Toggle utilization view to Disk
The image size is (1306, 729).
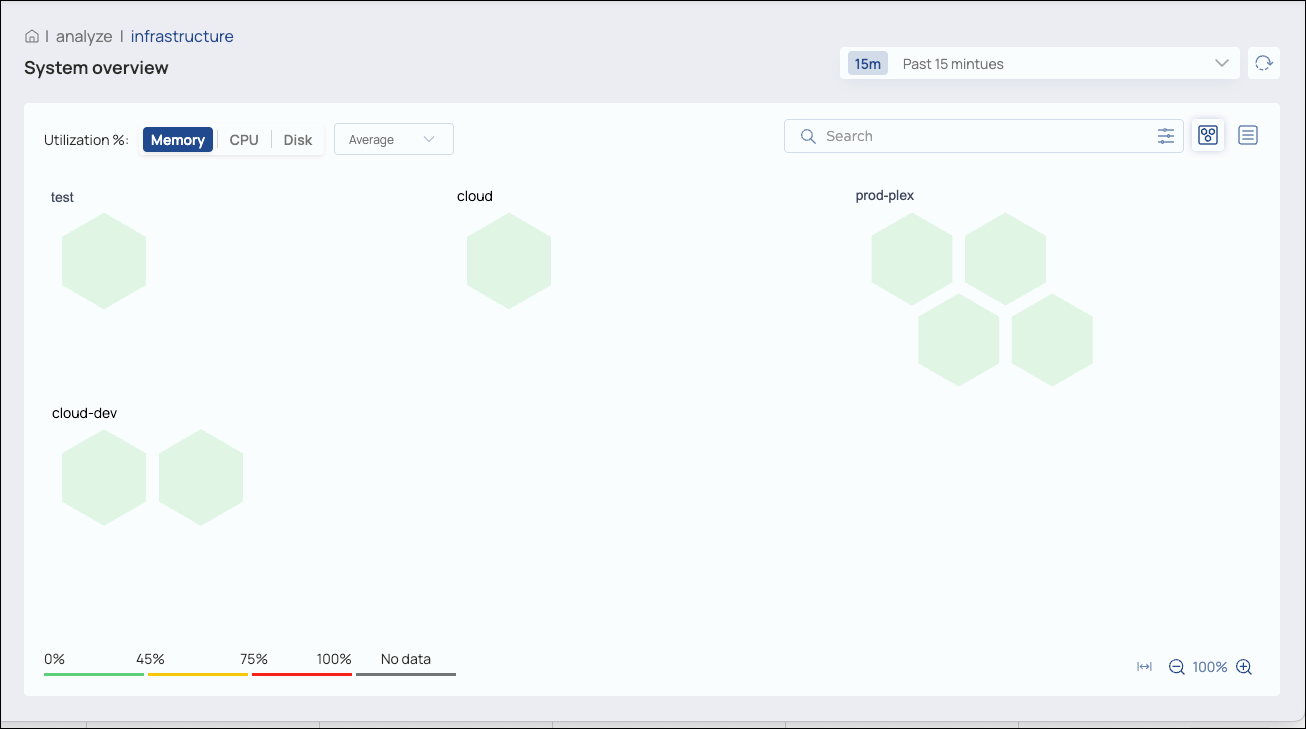[297, 139]
